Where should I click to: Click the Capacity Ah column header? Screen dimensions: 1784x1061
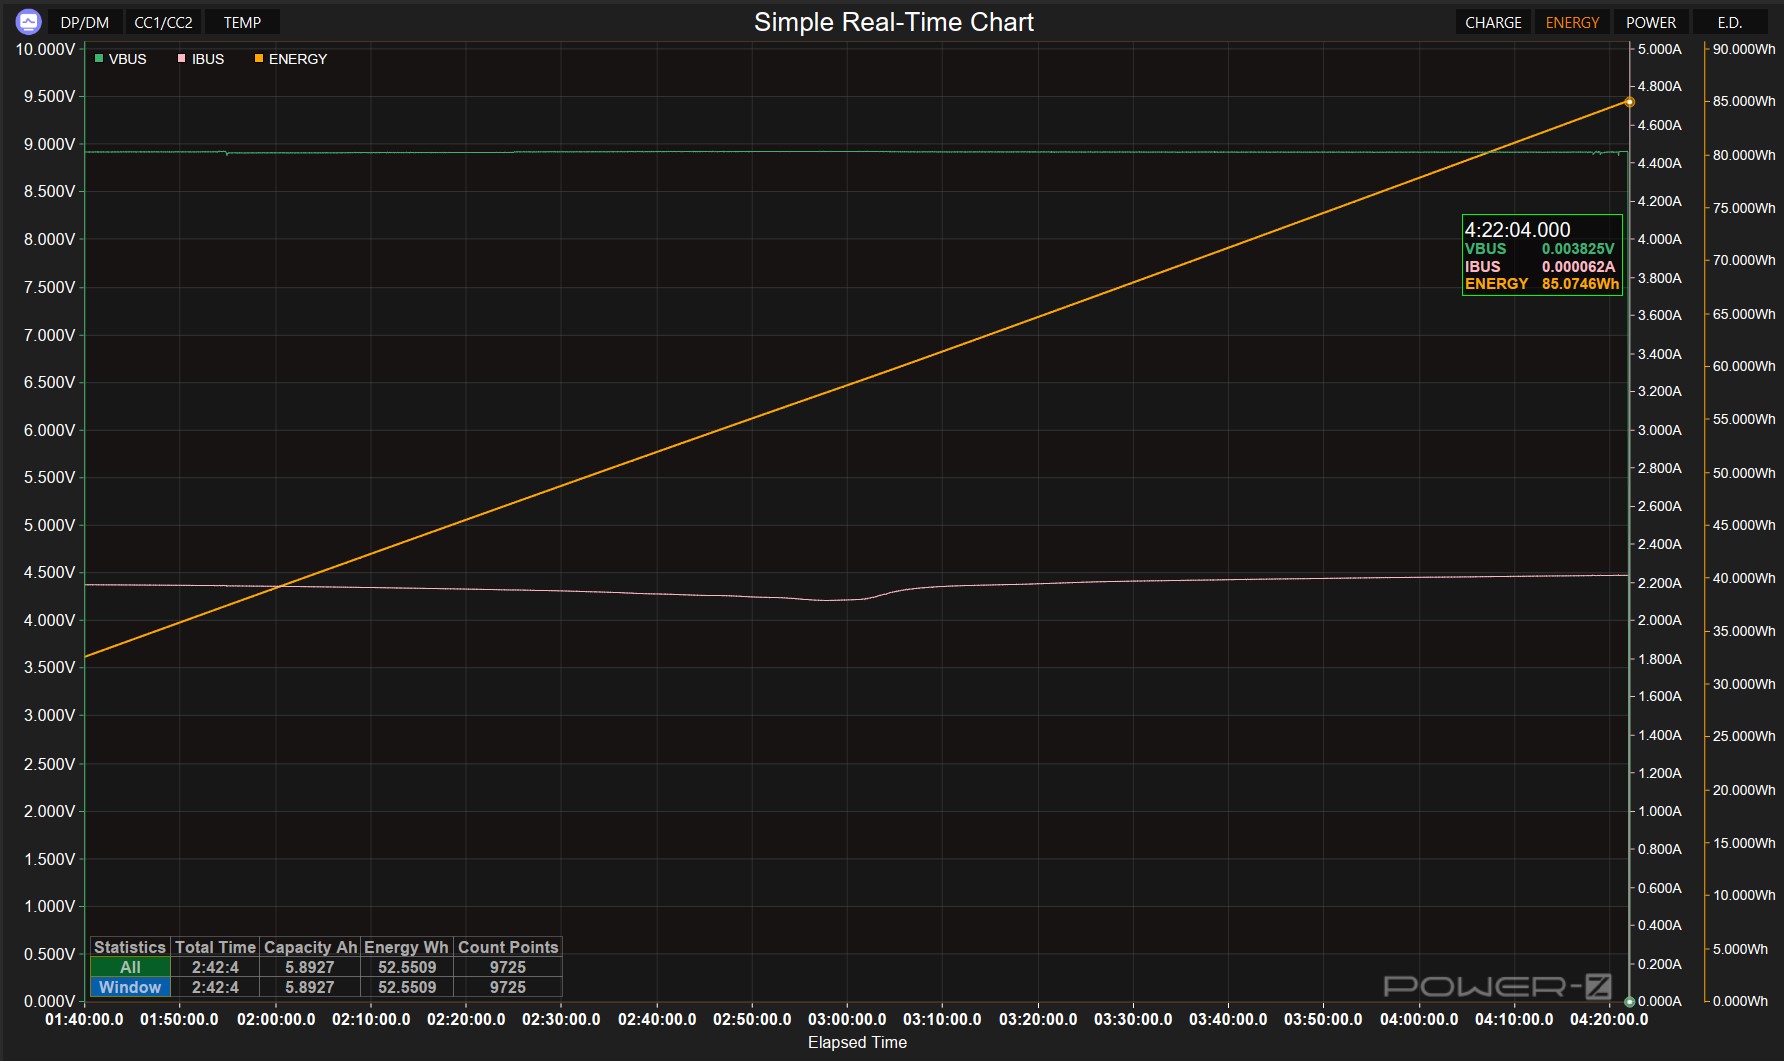(310, 947)
